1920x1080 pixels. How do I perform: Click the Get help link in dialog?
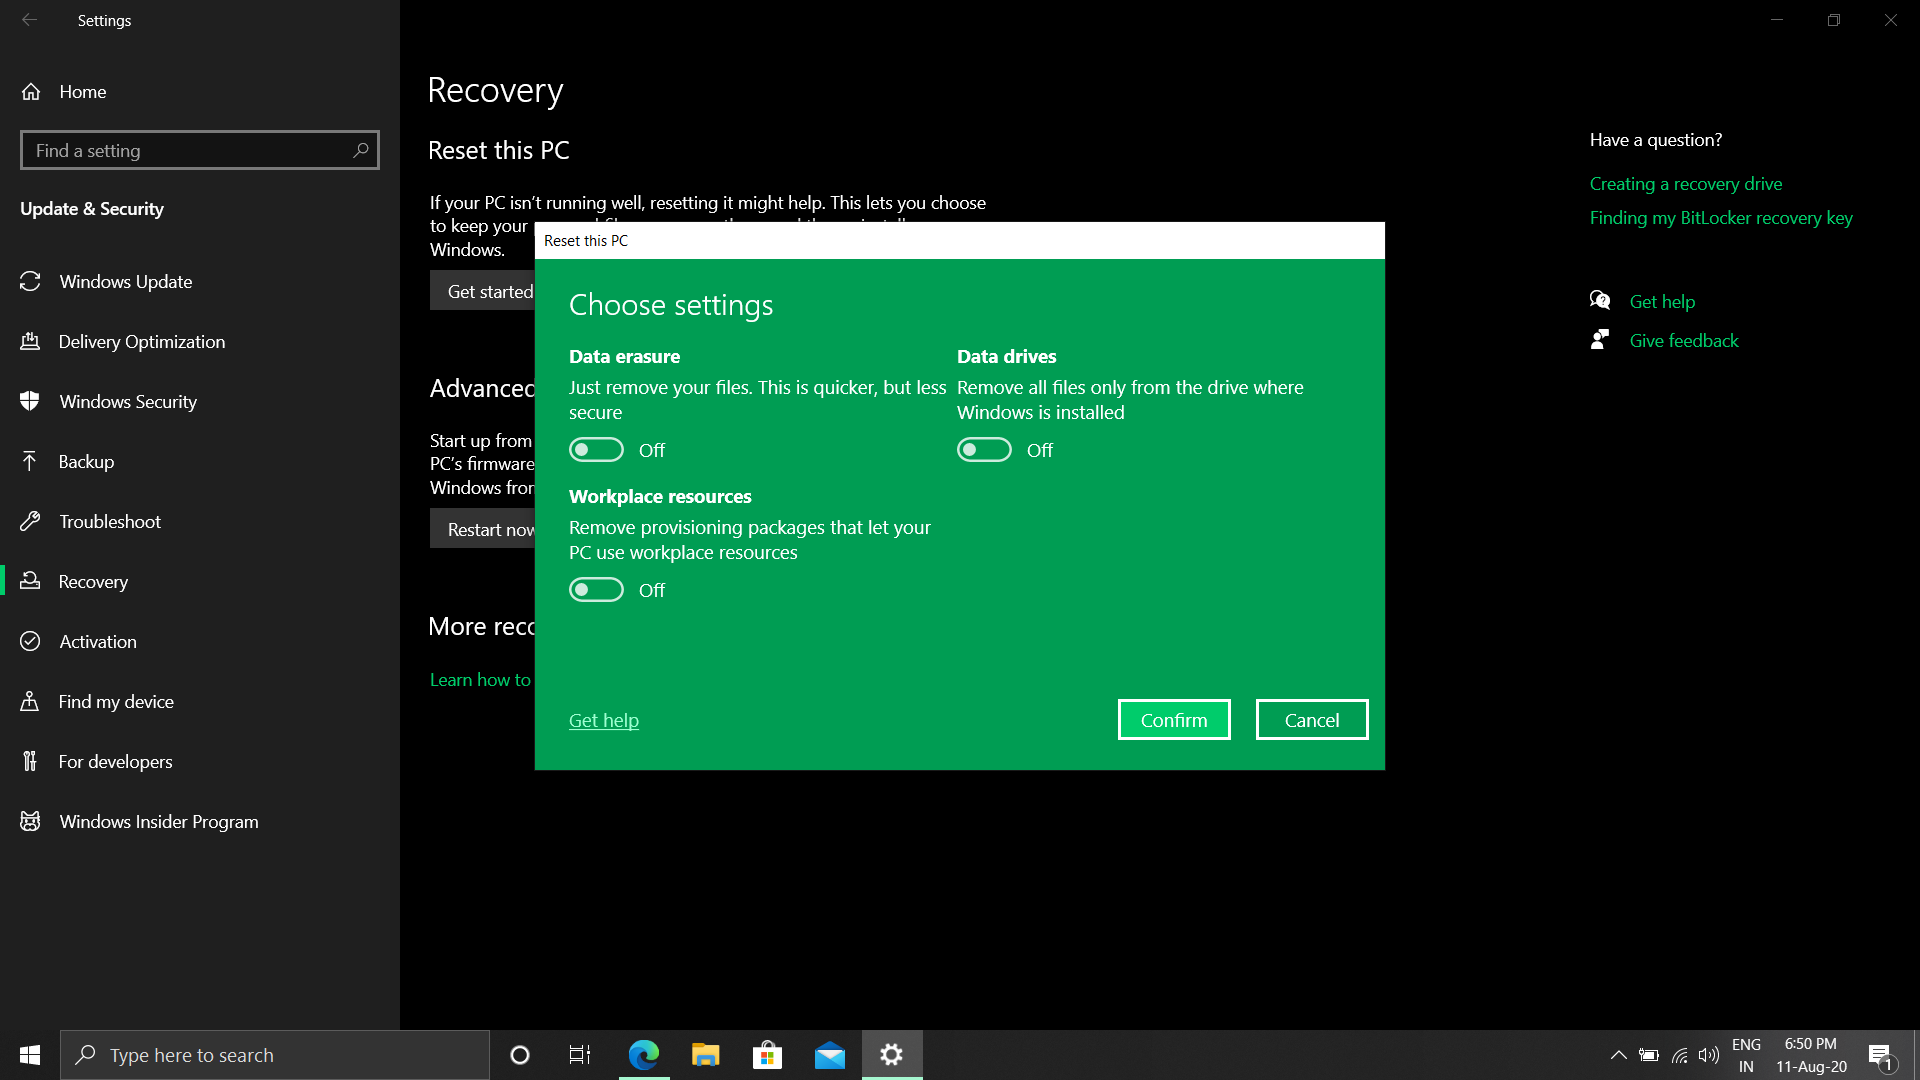pyautogui.click(x=604, y=720)
